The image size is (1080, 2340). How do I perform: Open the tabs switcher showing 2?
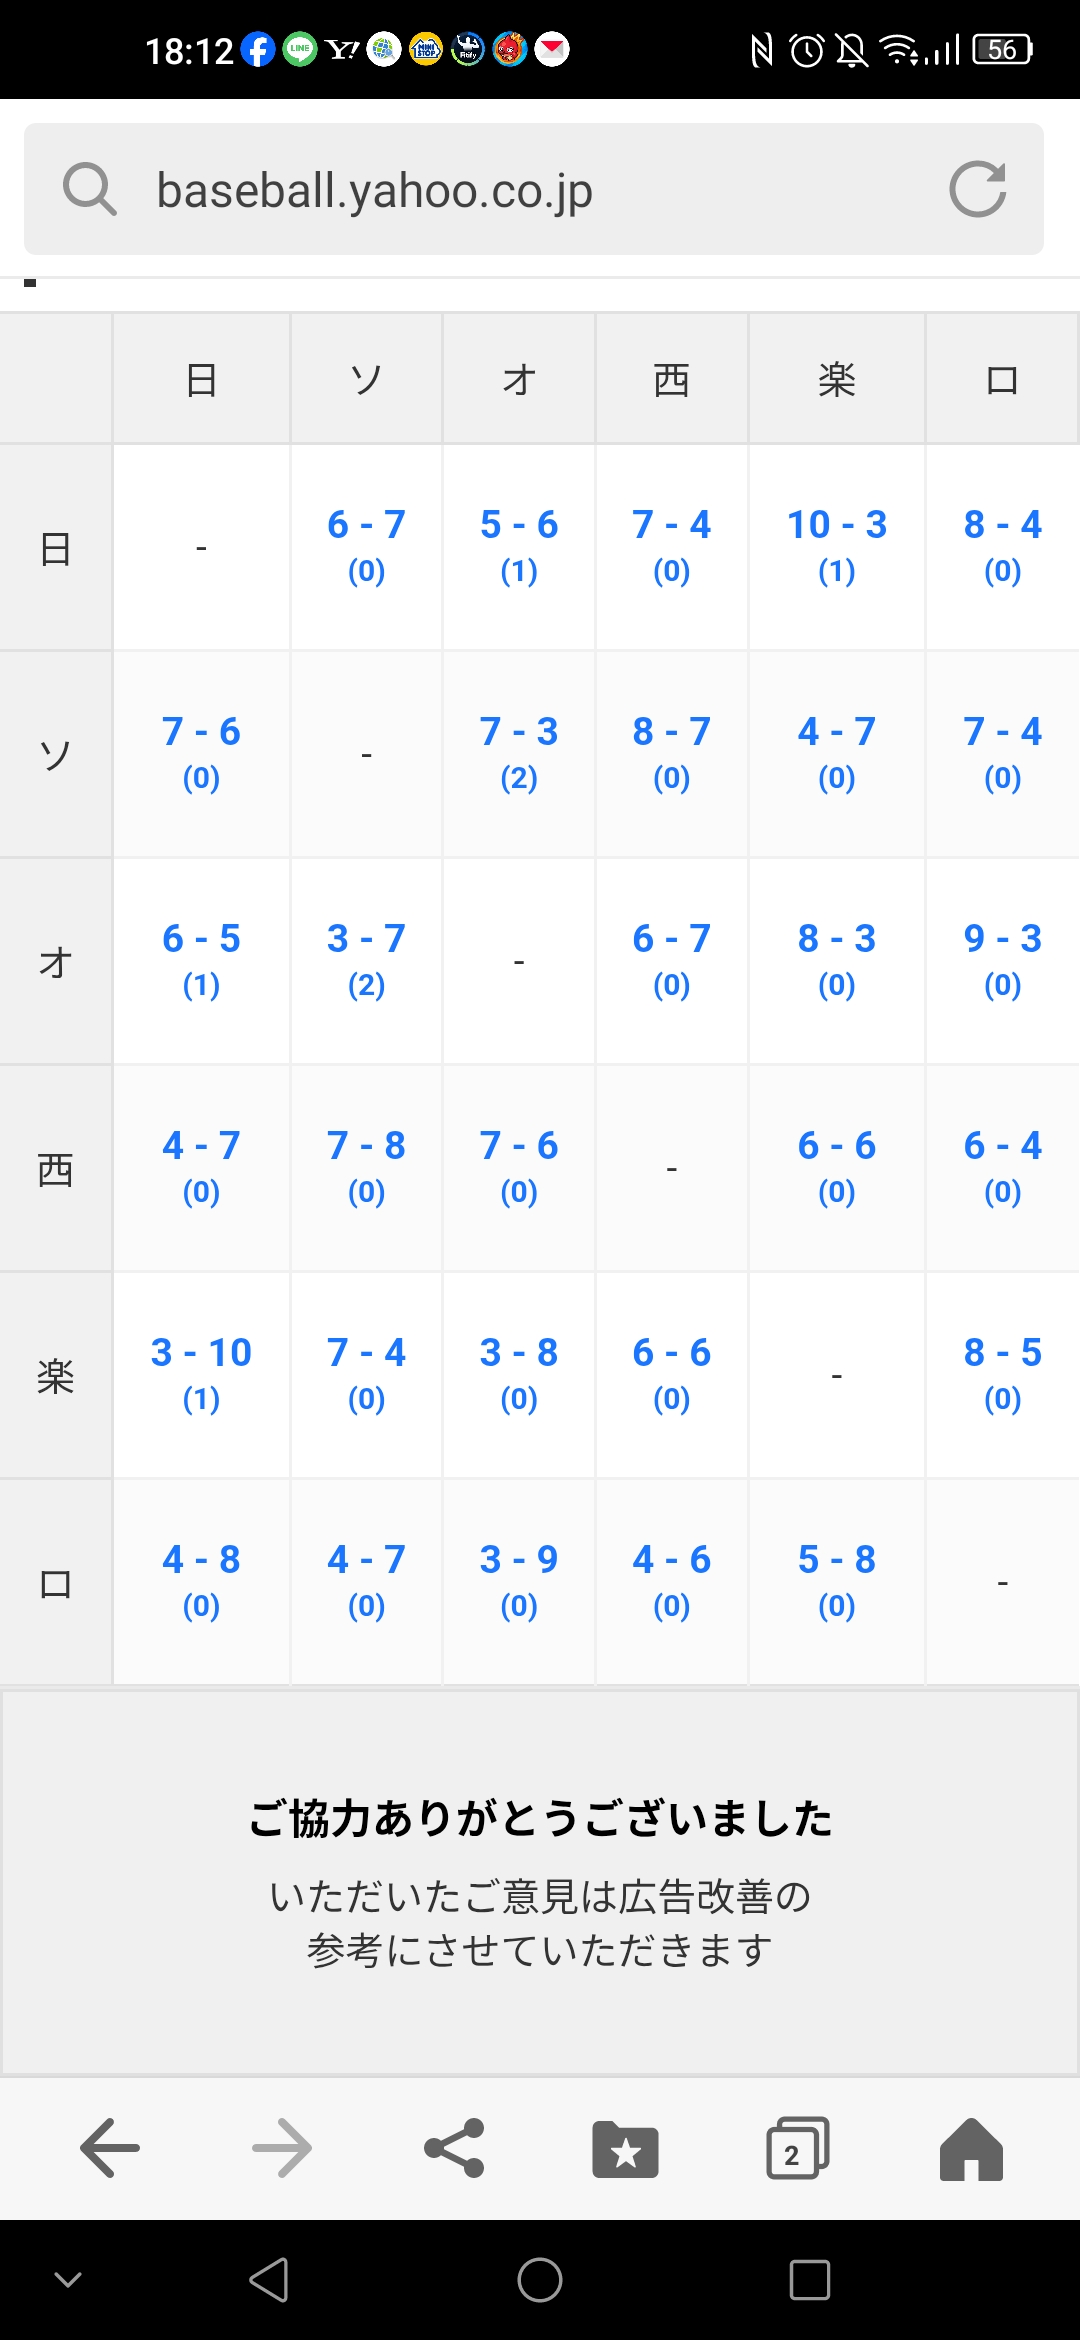798,2148
